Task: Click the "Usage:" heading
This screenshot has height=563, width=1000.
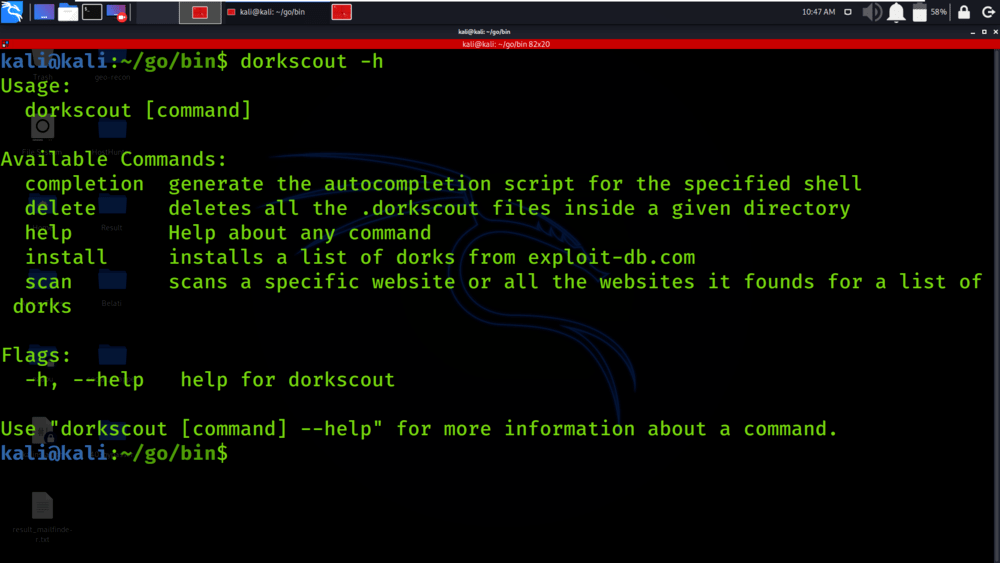Action: click(36, 86)
